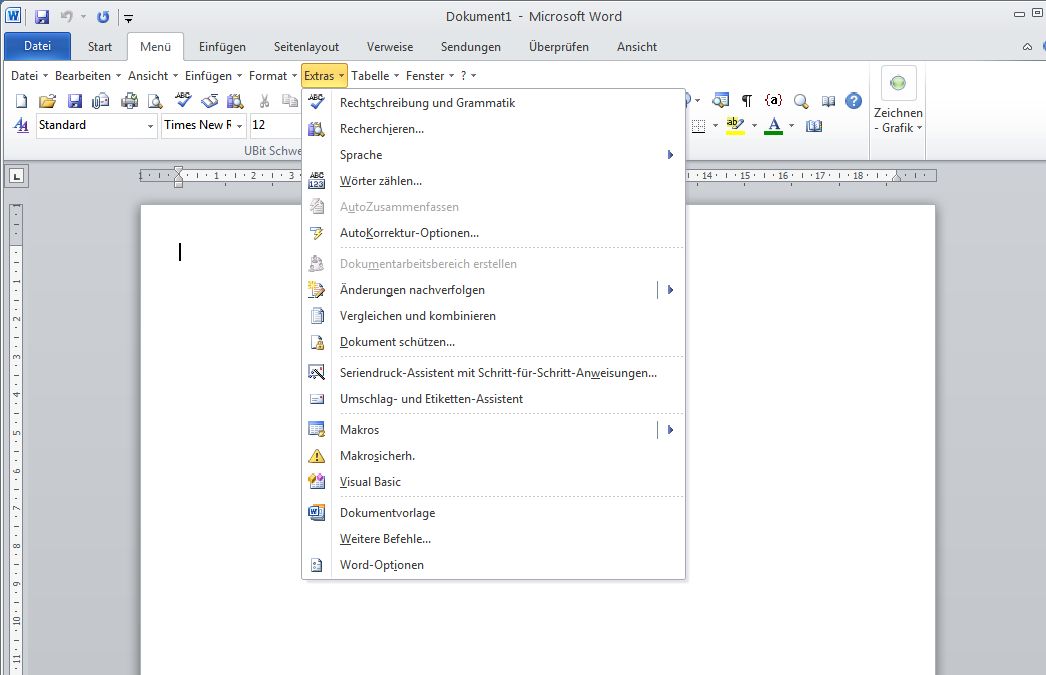Choose Rechtschreibung und Grammatik
Screen dimensions: 1046x675
pos(493,103)
